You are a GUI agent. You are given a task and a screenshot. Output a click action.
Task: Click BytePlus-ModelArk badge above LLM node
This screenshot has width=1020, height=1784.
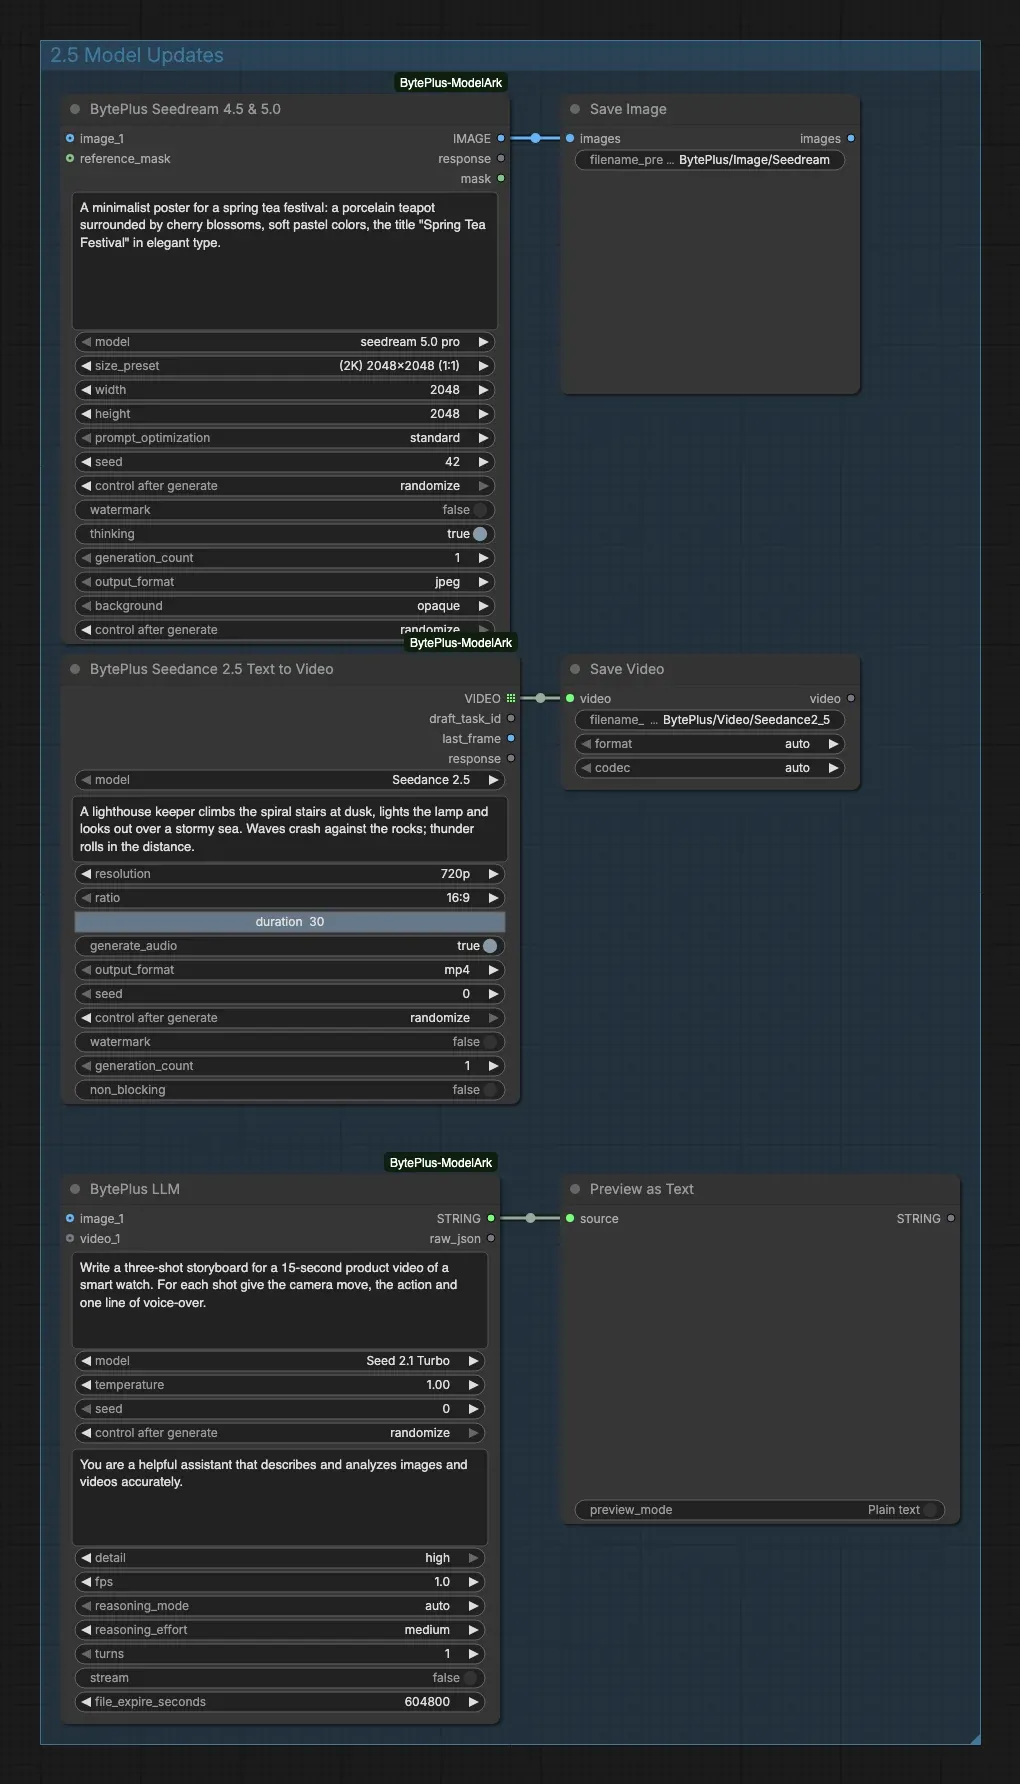tap(441, 1163)
